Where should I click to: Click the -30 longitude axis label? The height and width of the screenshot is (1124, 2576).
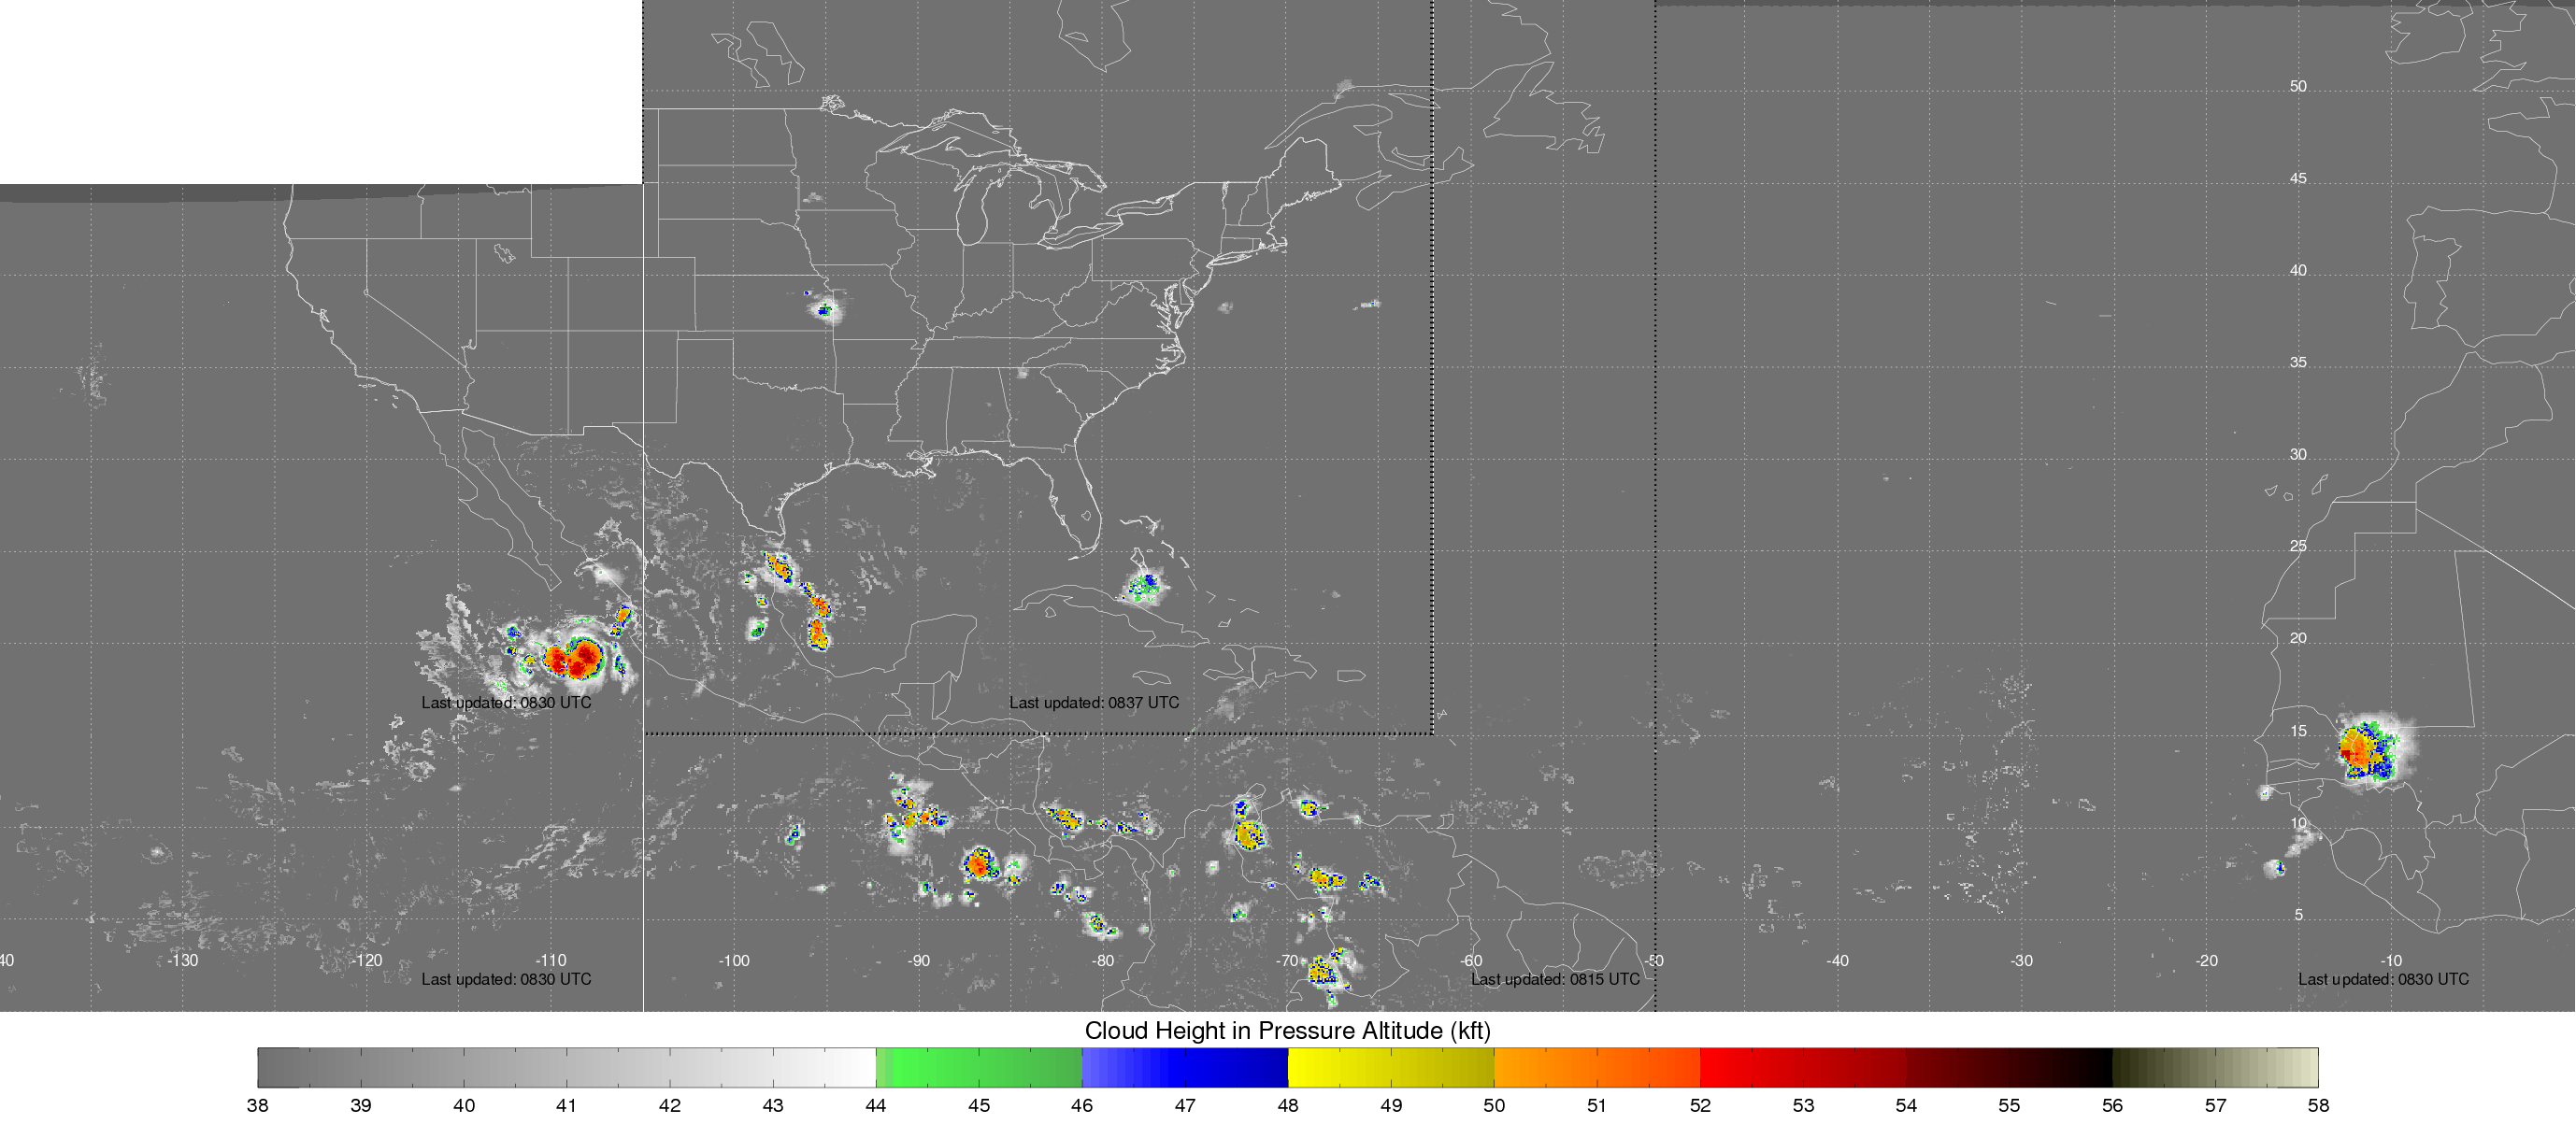coord(2021,961)
